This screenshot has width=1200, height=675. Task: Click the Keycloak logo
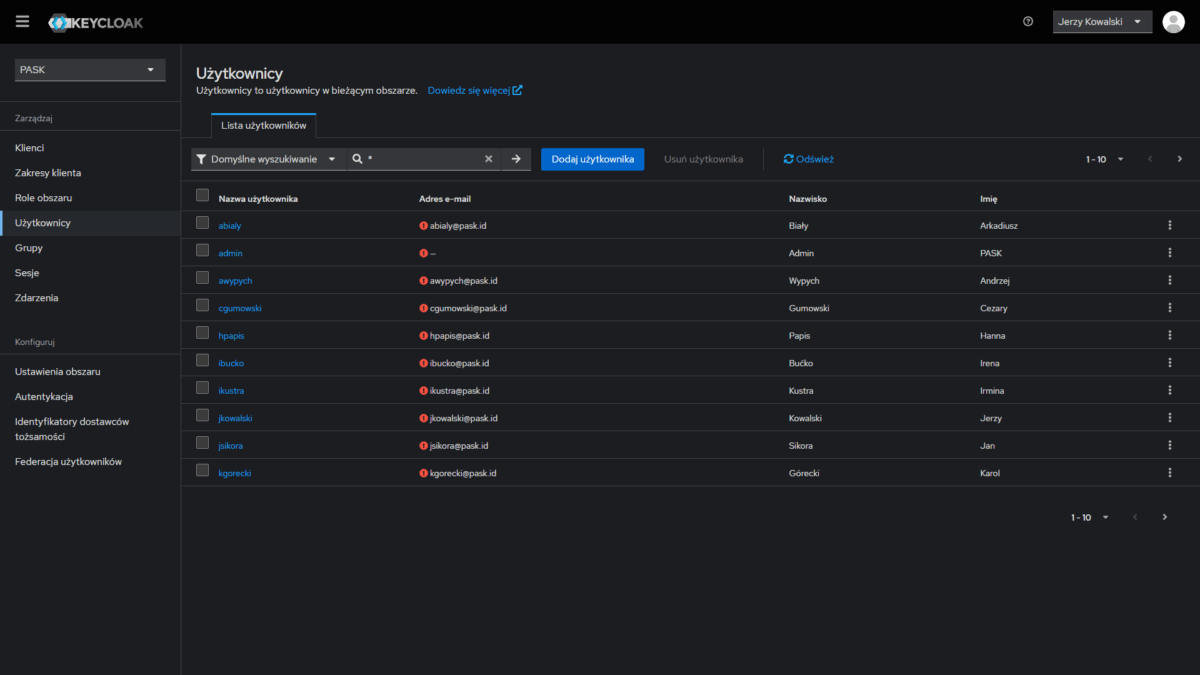coord(96,22)
